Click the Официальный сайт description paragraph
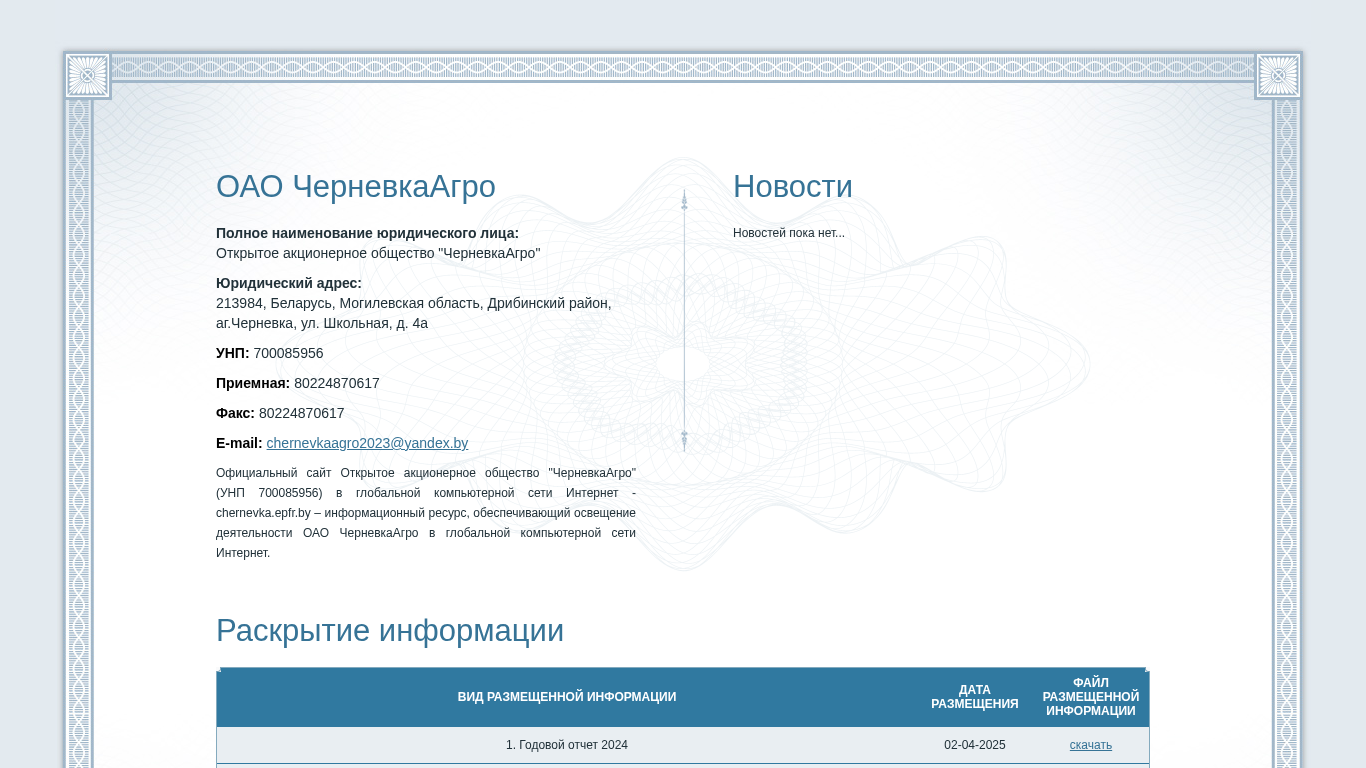The height and width of the screenshot is (768, 1366). coord(426,513)
